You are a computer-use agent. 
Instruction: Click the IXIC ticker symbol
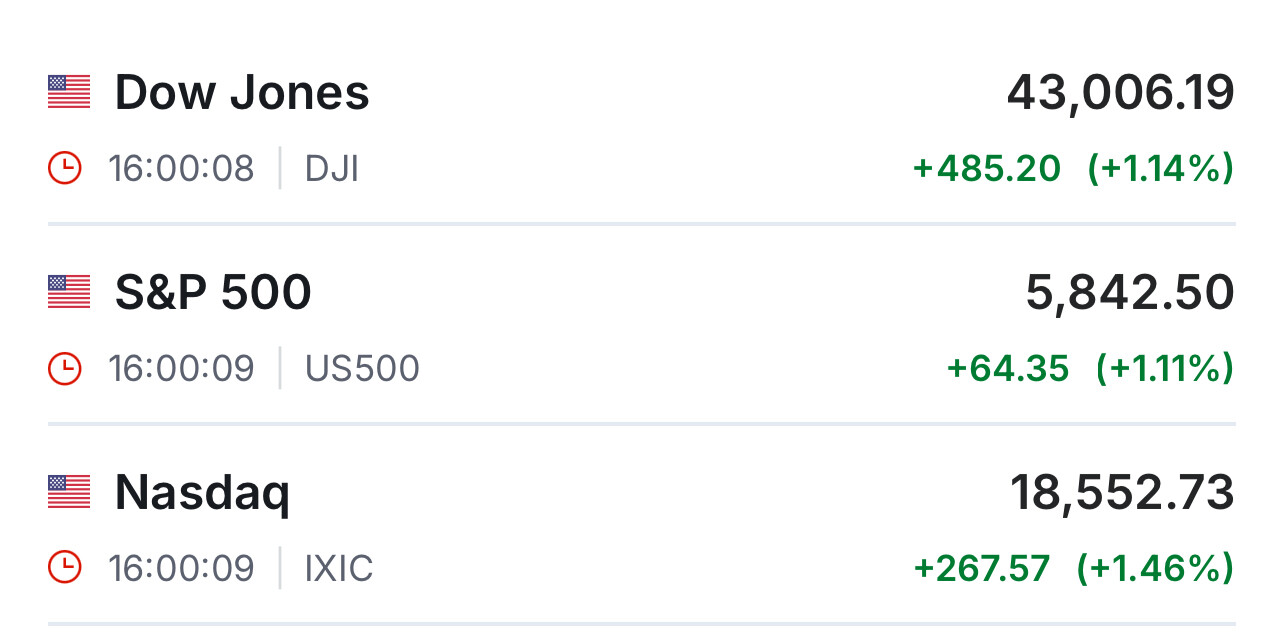coord(339,569)
